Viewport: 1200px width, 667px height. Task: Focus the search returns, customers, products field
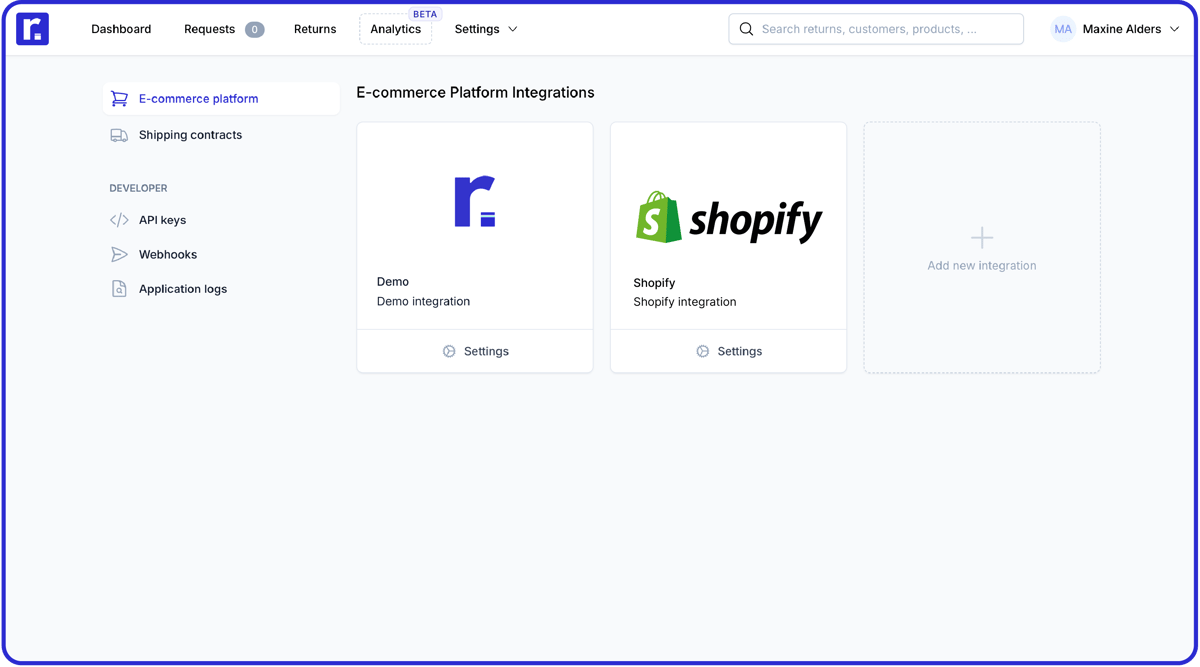[x=876, y=29]
